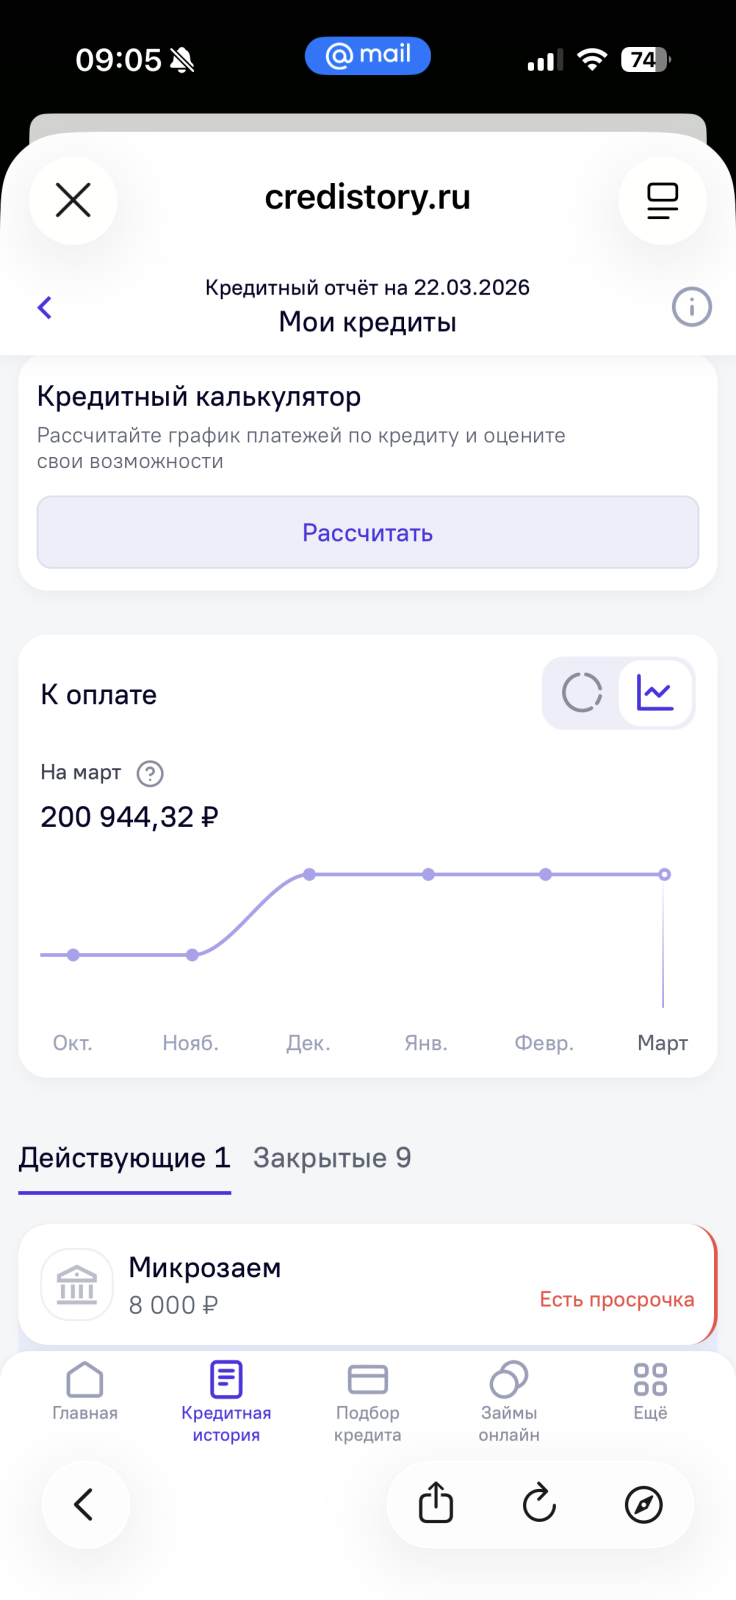Tap the Есть просрочка overdue label
The width and height of the screenshot is (736, 1600).
click(x=617, y=1299)
